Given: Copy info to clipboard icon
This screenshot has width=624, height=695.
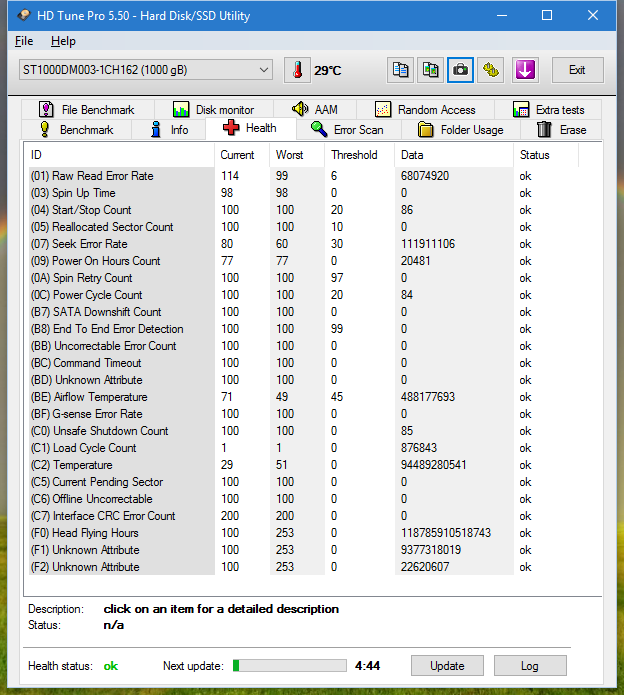Looking at the screenshot, I should pyautogui.click(x=401, y=70).
